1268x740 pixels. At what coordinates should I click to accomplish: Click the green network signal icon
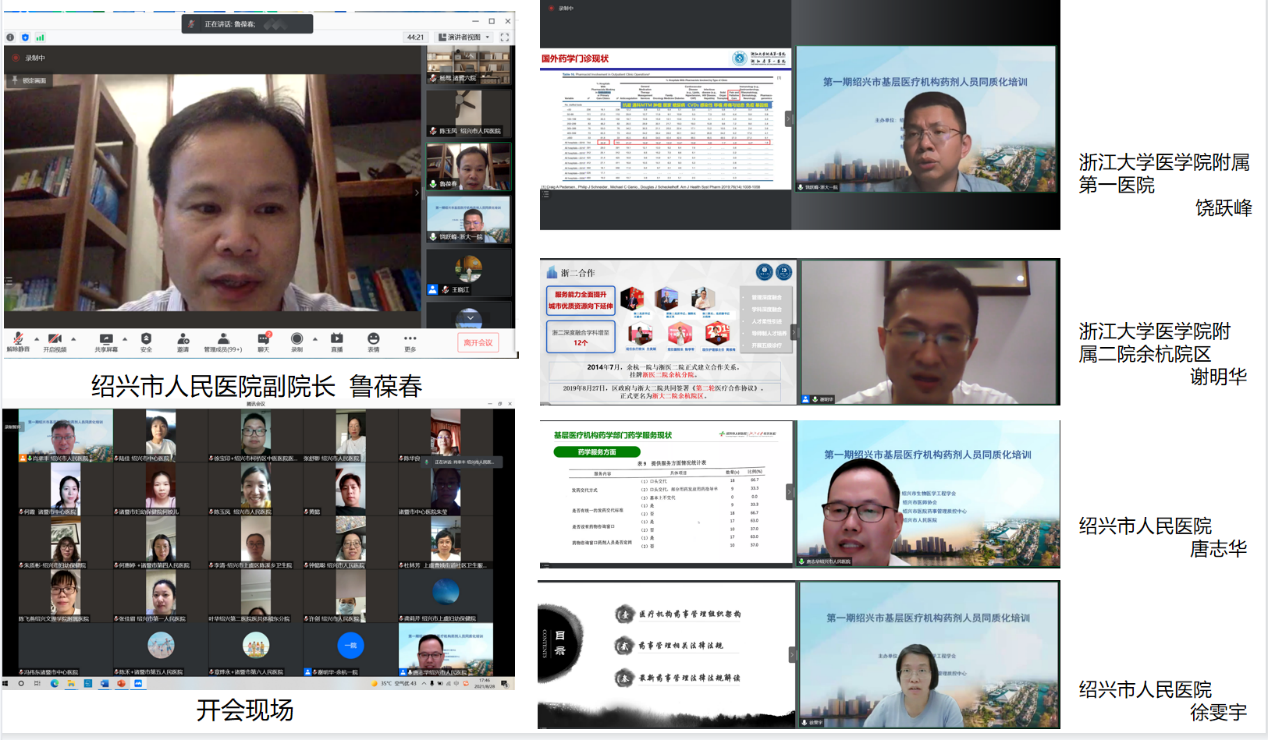coord(38,37)
